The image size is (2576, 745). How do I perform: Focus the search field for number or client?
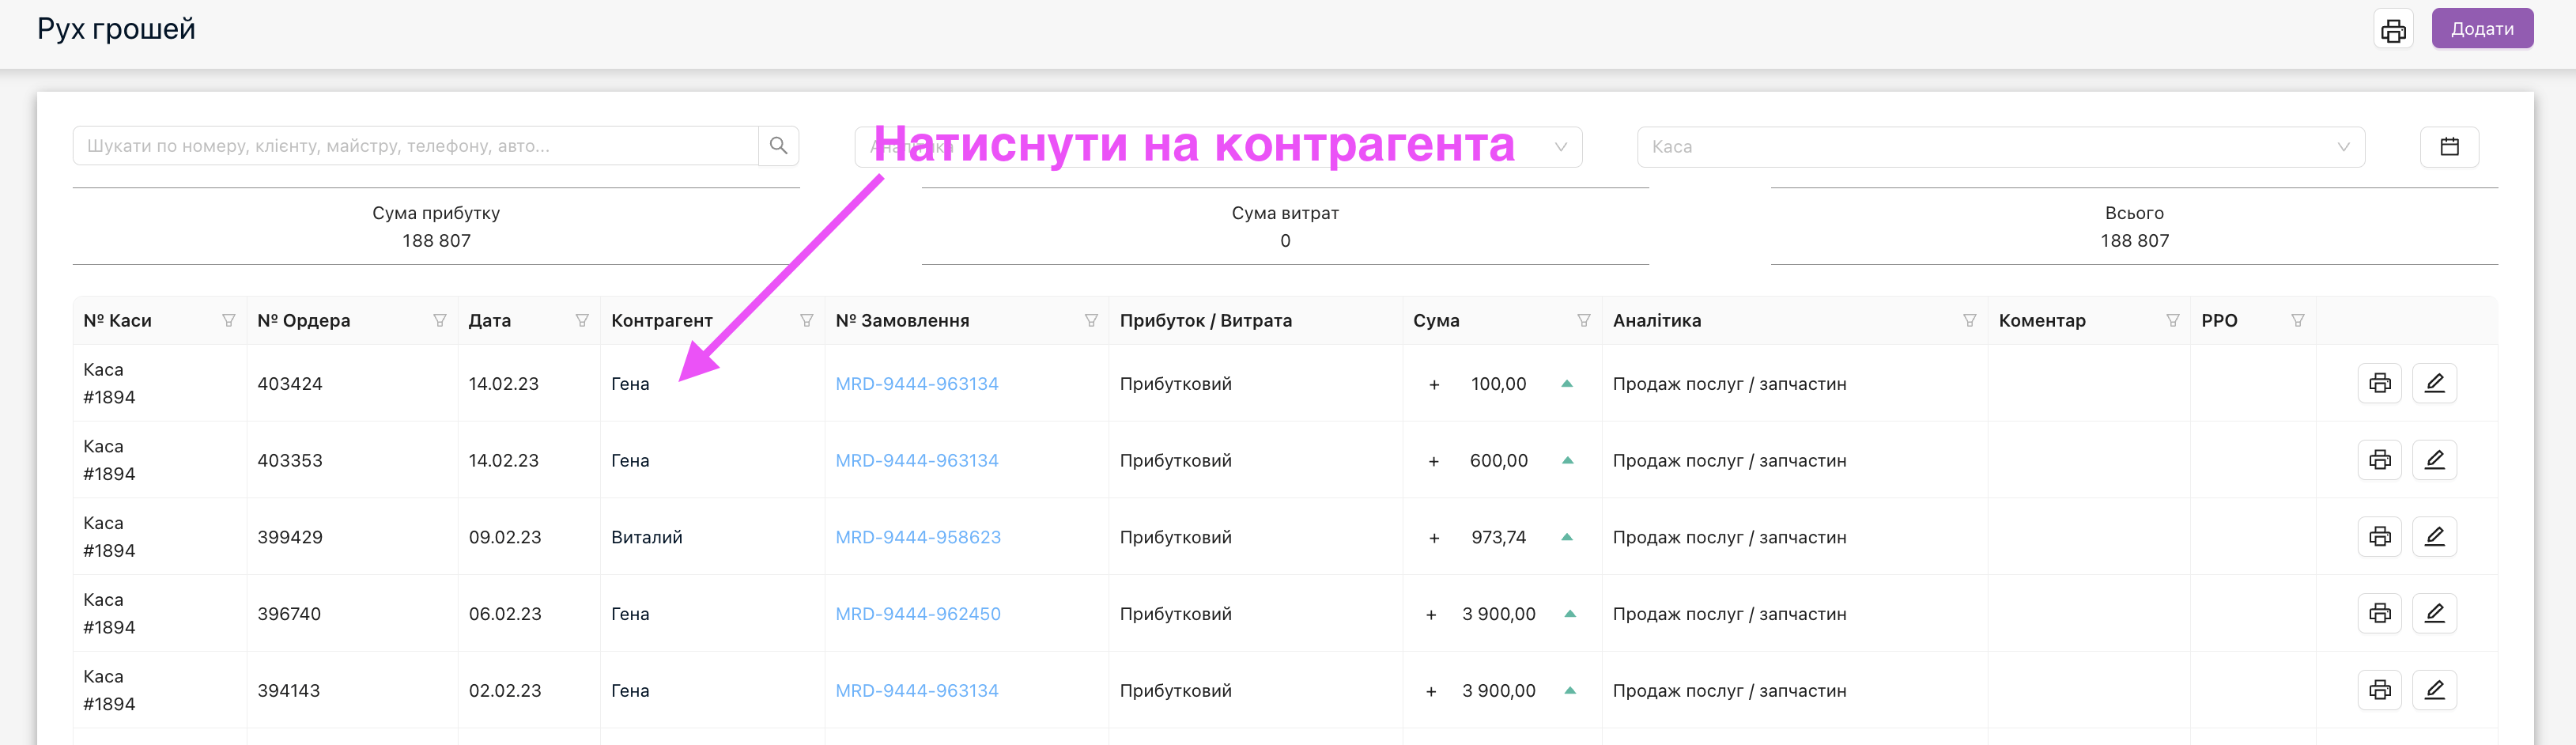[415, 146]
